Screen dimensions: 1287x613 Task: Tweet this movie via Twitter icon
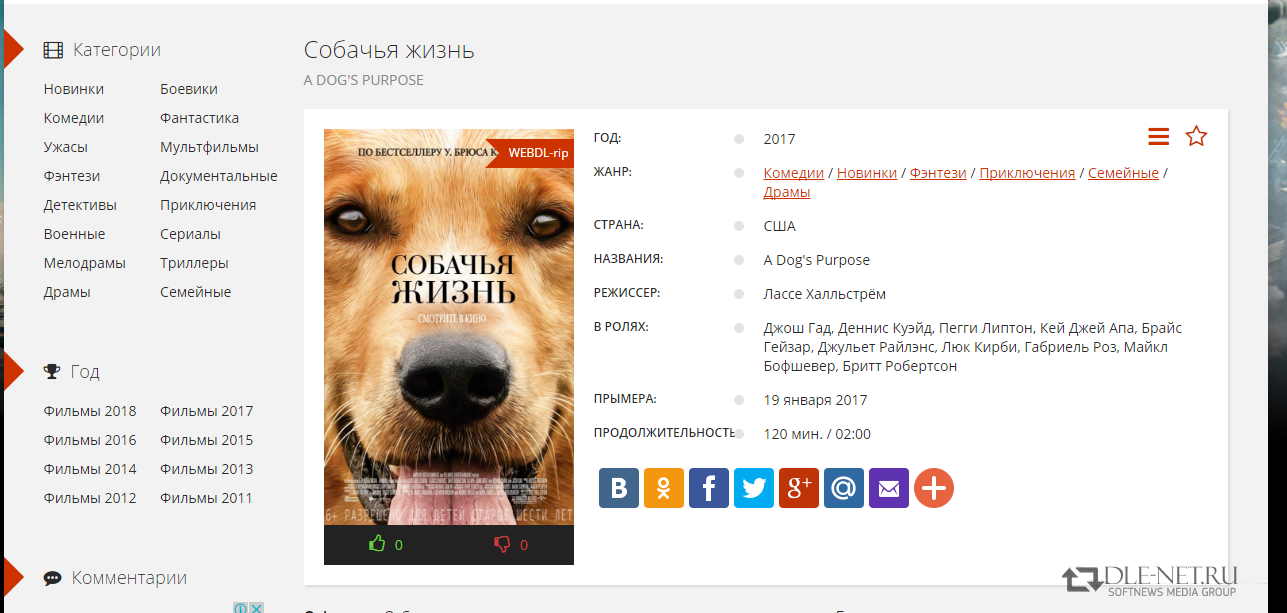[754, 488]
